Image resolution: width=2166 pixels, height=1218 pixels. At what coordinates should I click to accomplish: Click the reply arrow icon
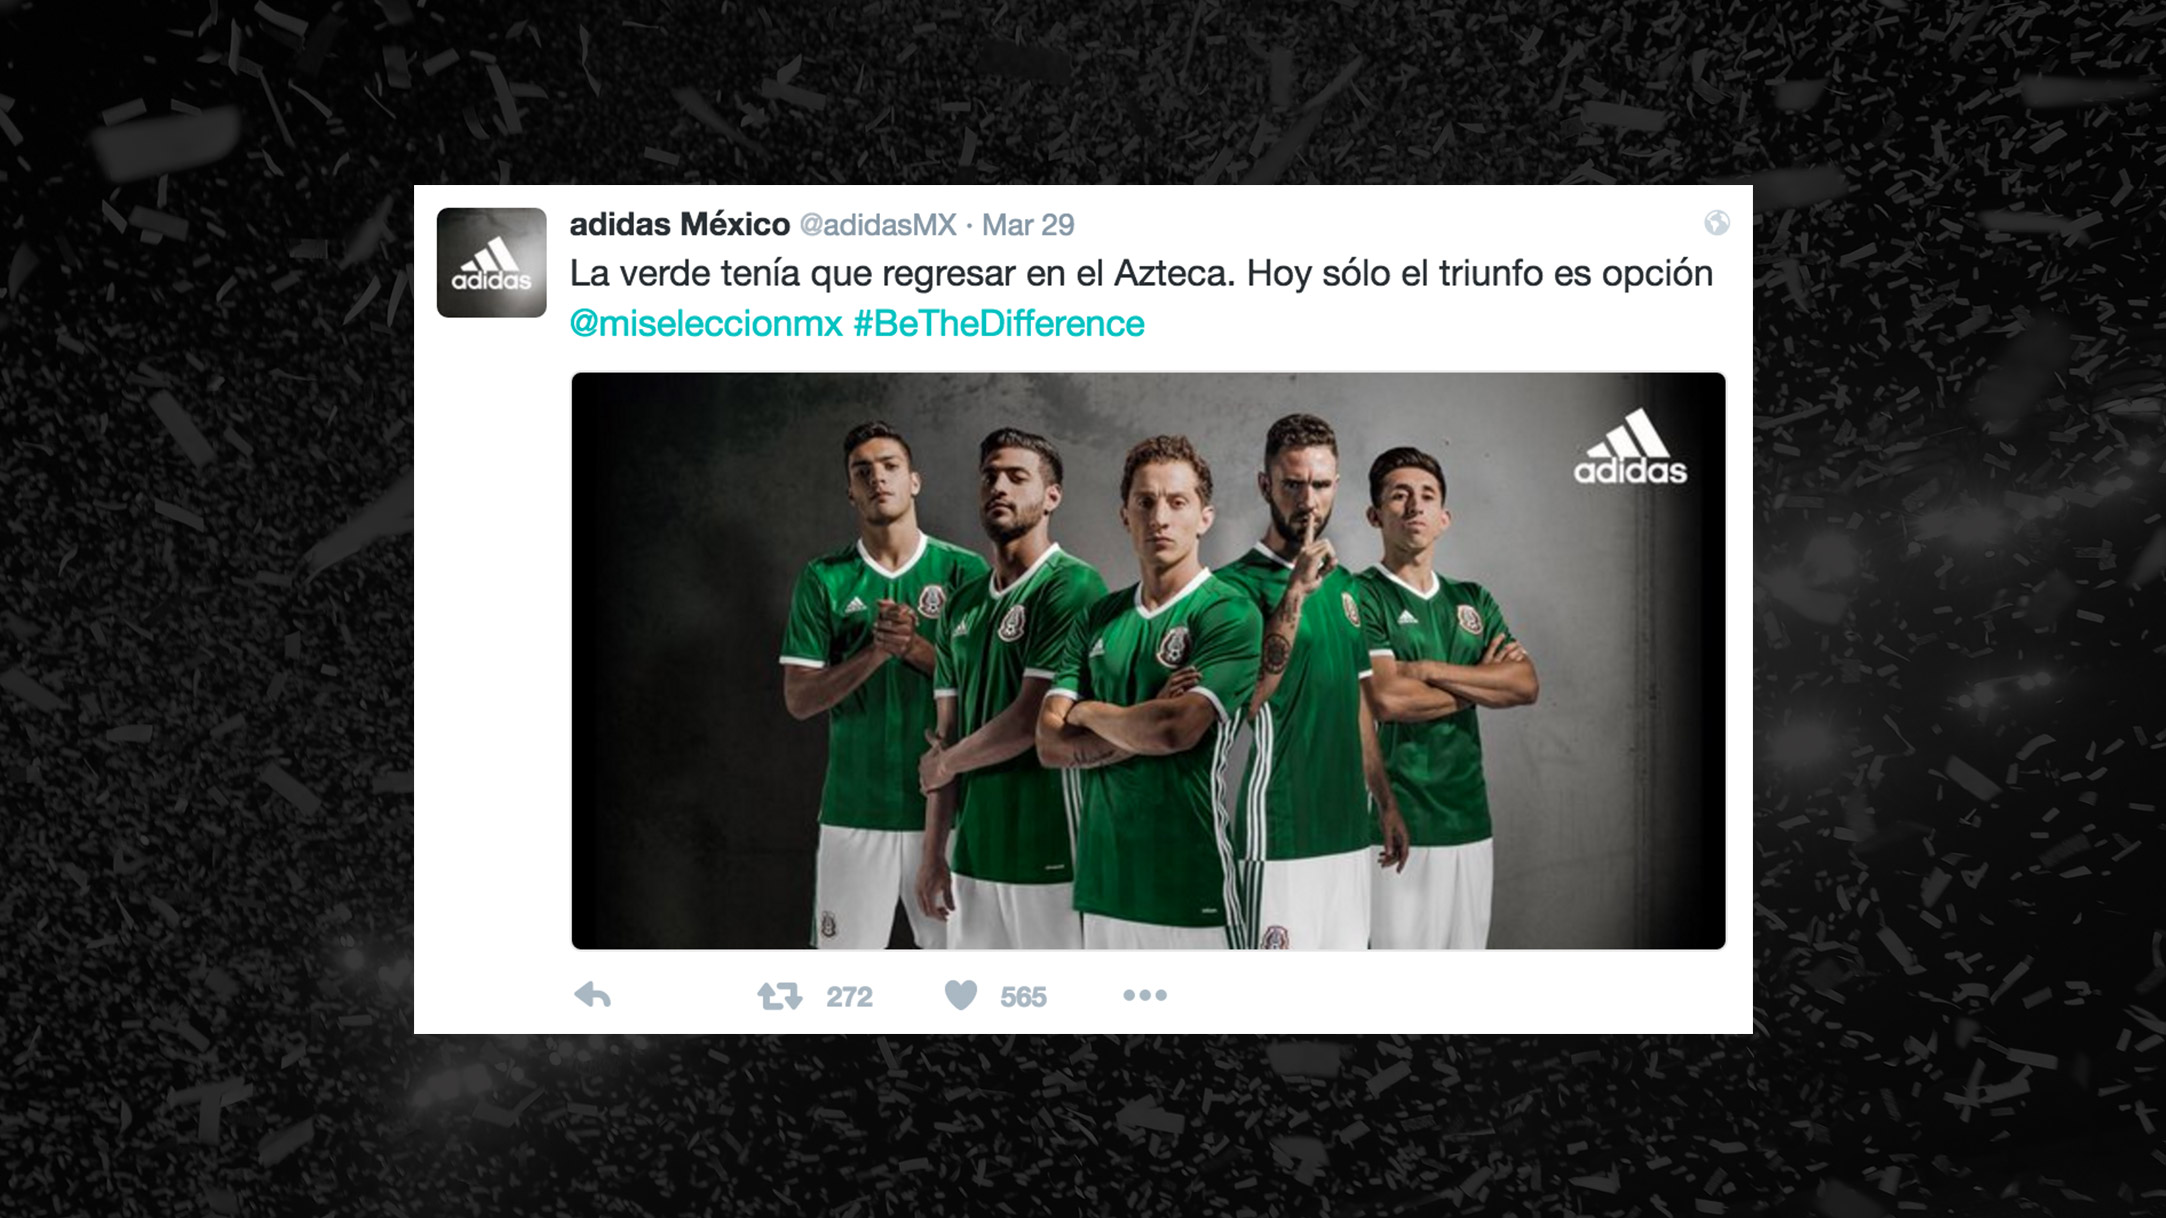coord(593,995)
